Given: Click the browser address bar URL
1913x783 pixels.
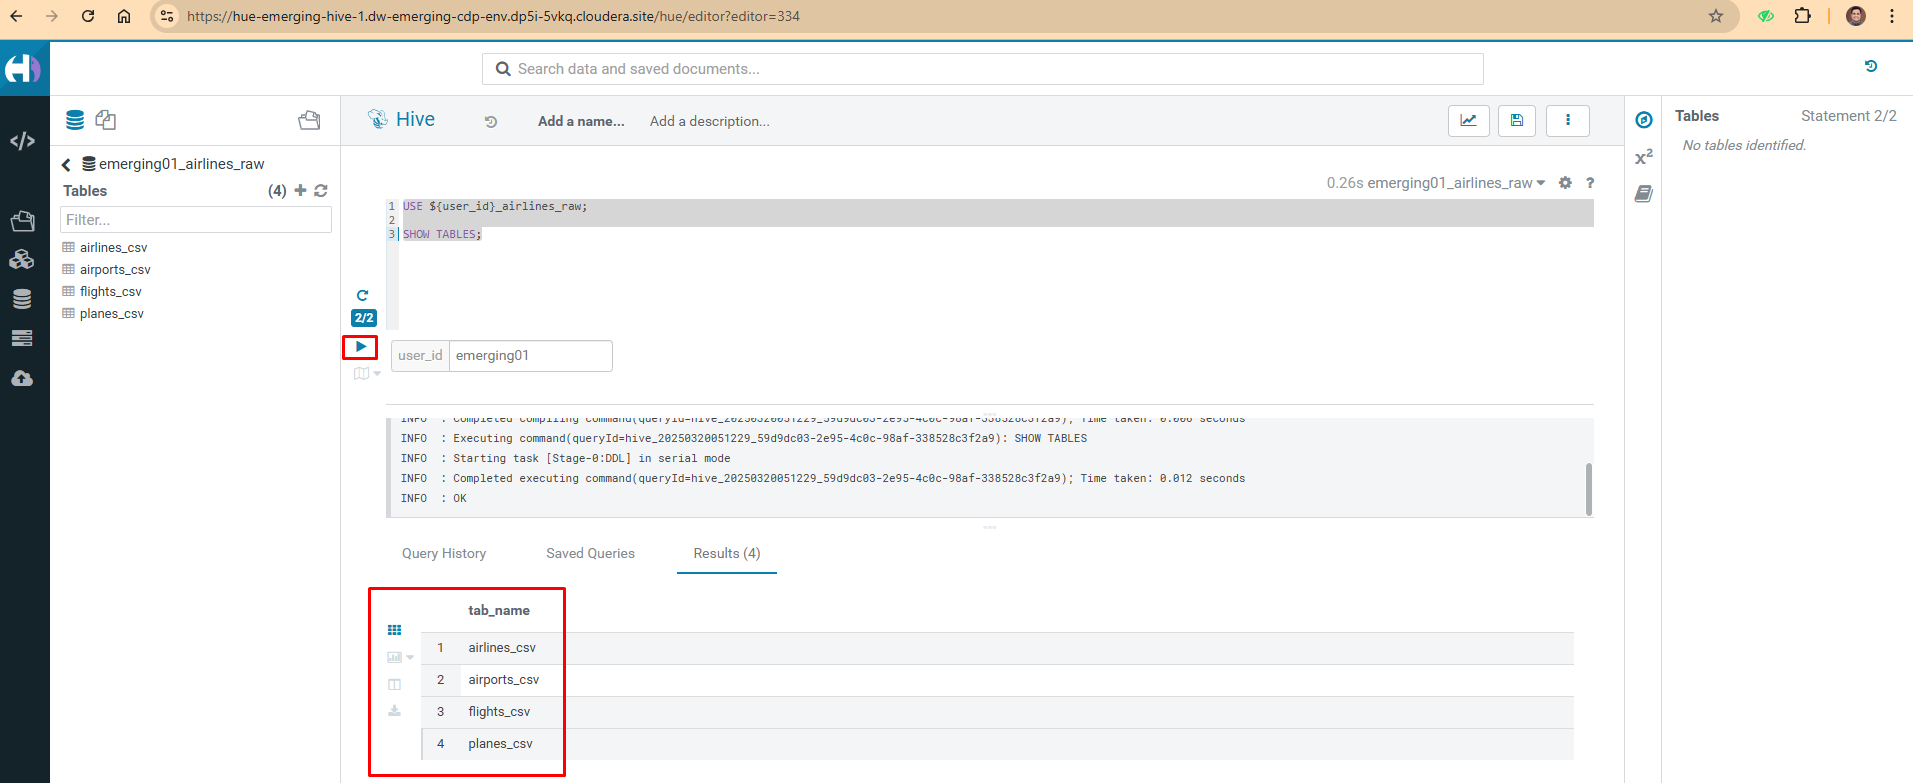Looking at the screenshot, I should click(494, 16).
